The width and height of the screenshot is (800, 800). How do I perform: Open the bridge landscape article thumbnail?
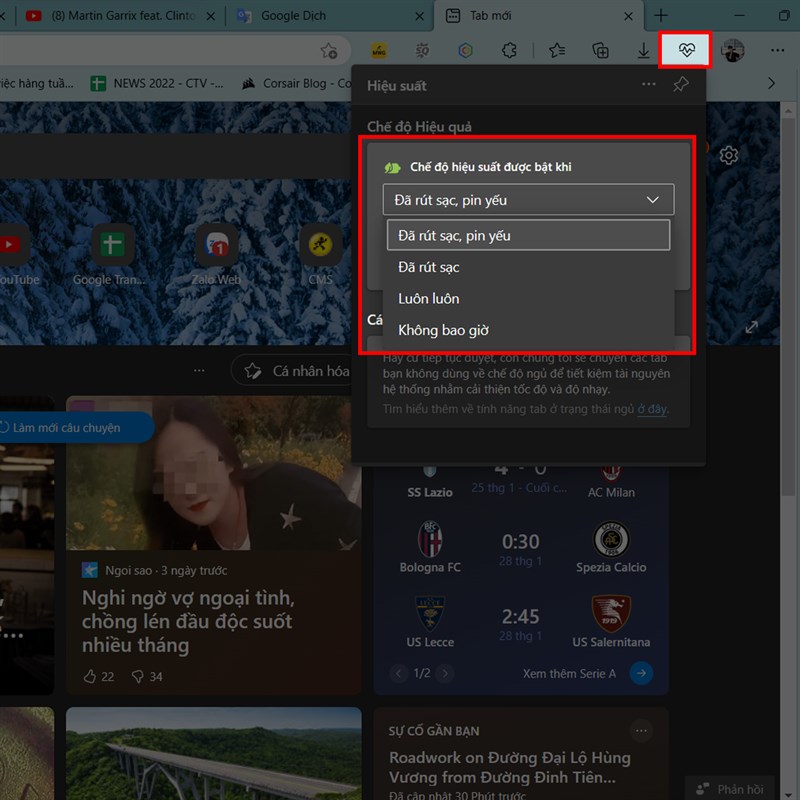pos(214,754)
